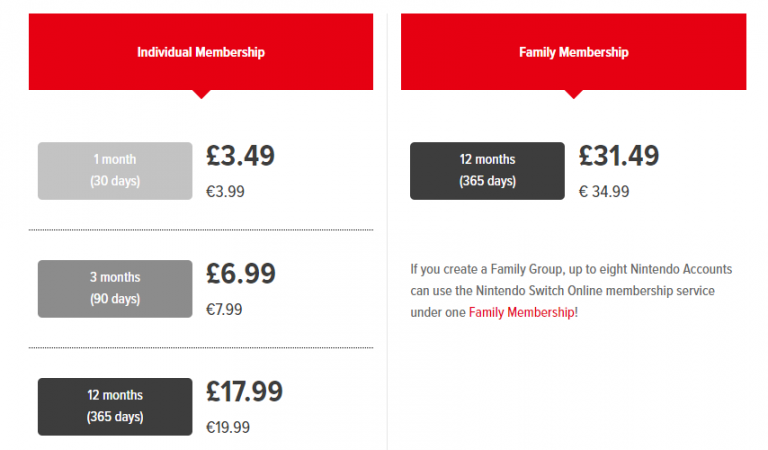Image resolution: width=768 pixels, height=450 pixels.
Task: Click the £31.49 family price
Action: point(619,156)
